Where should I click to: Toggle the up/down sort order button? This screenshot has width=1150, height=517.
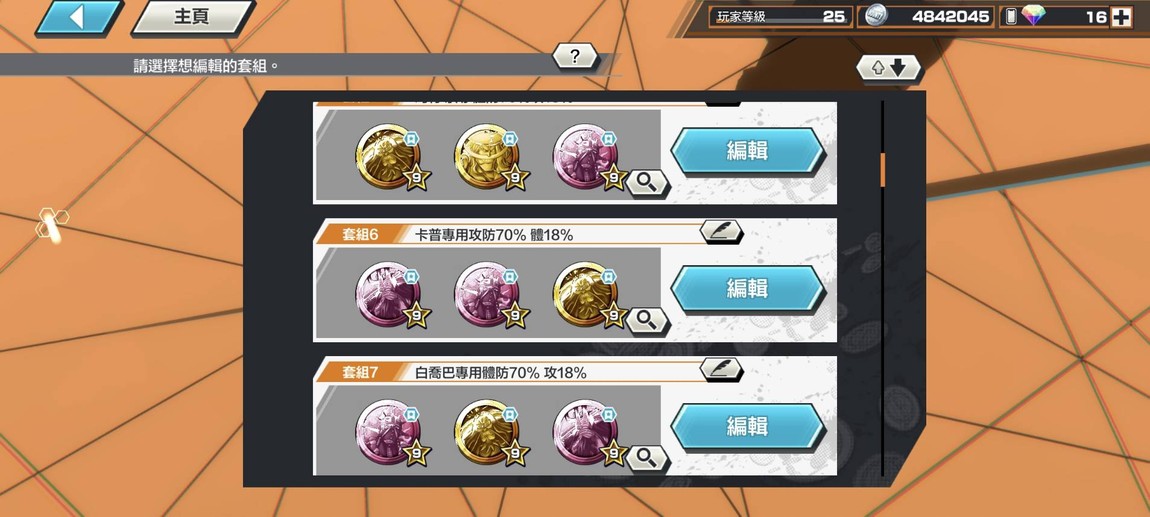[888, 68]
